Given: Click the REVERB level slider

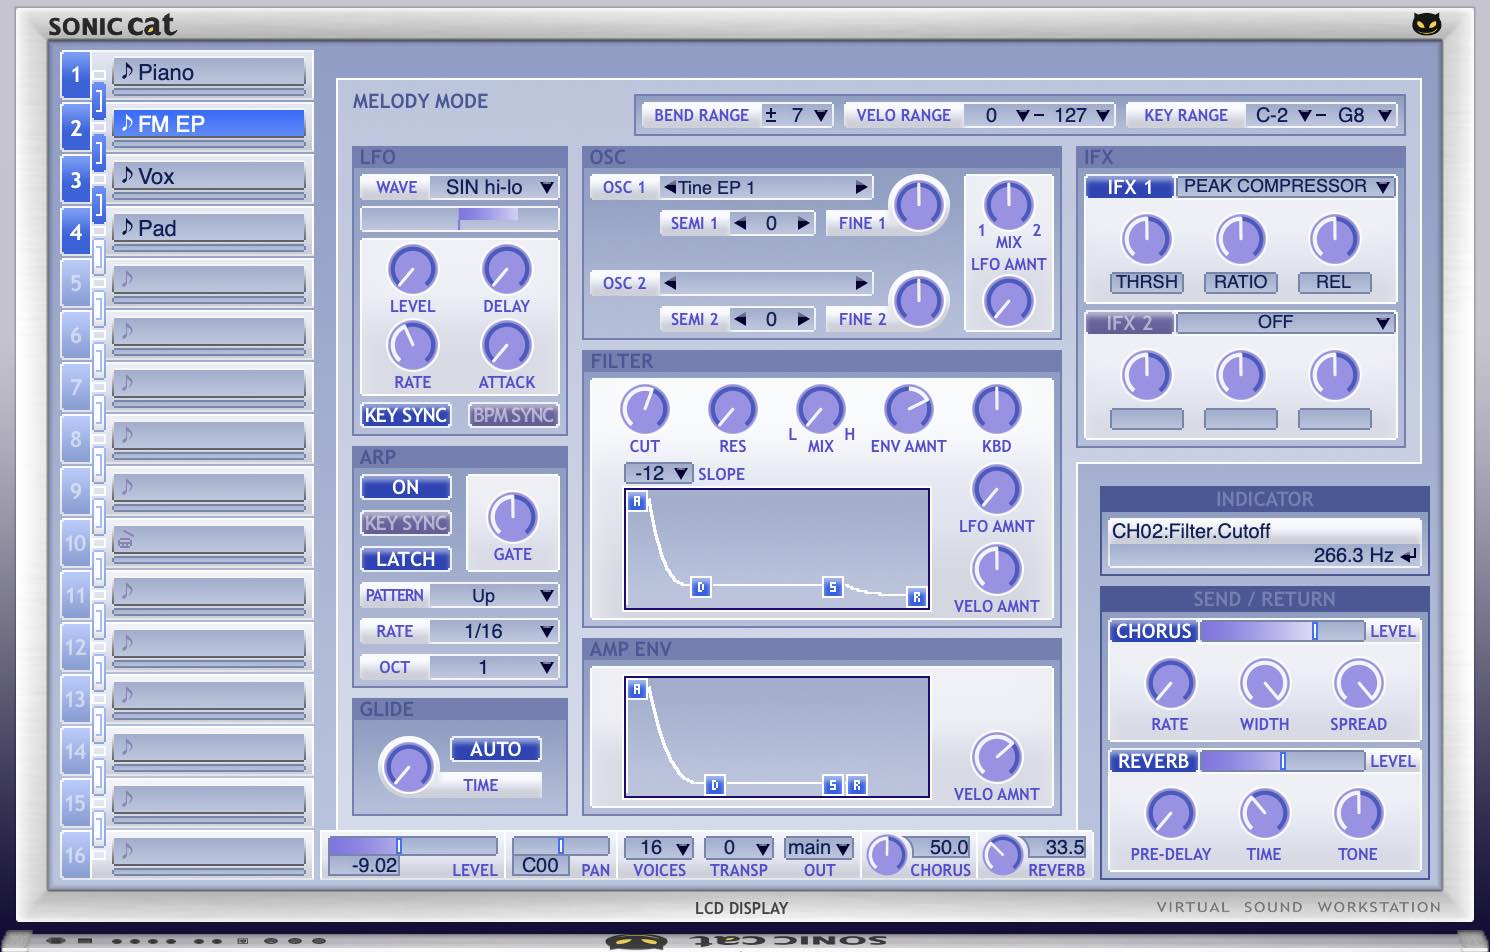Looking at the screenshot, I should click(x=1281, y=761).
